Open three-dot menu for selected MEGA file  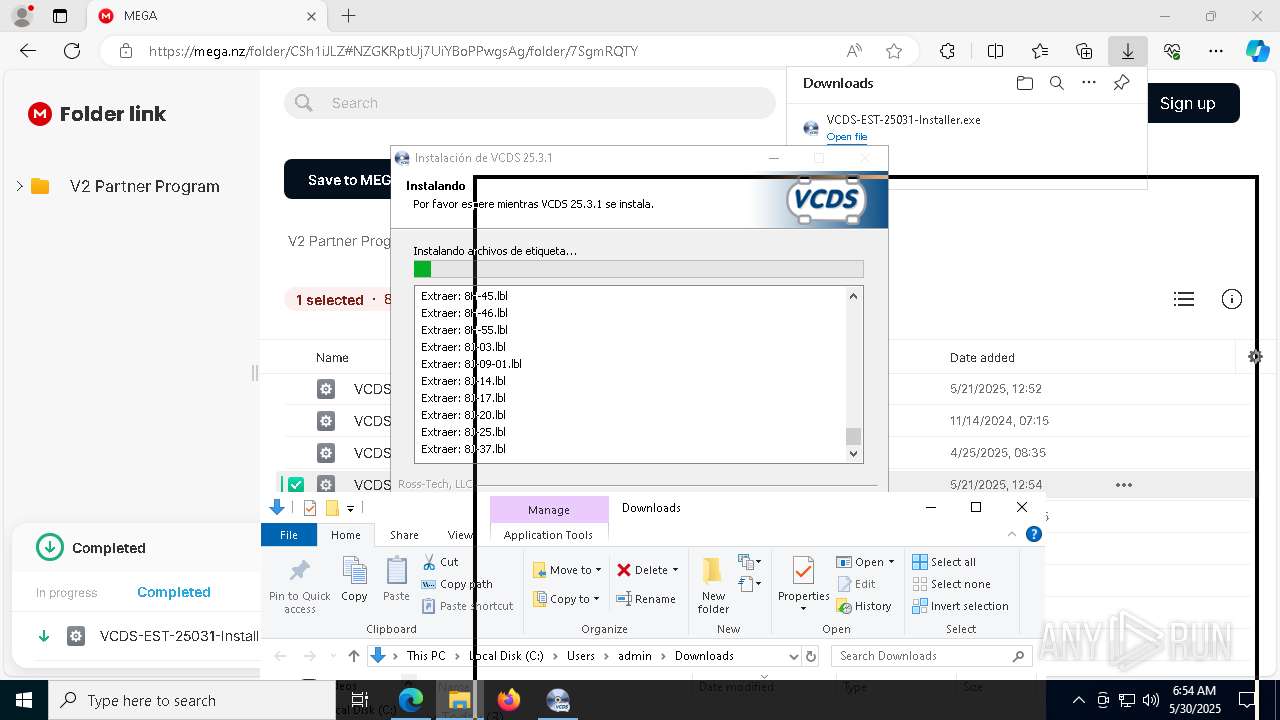(x=1124, y=485)
